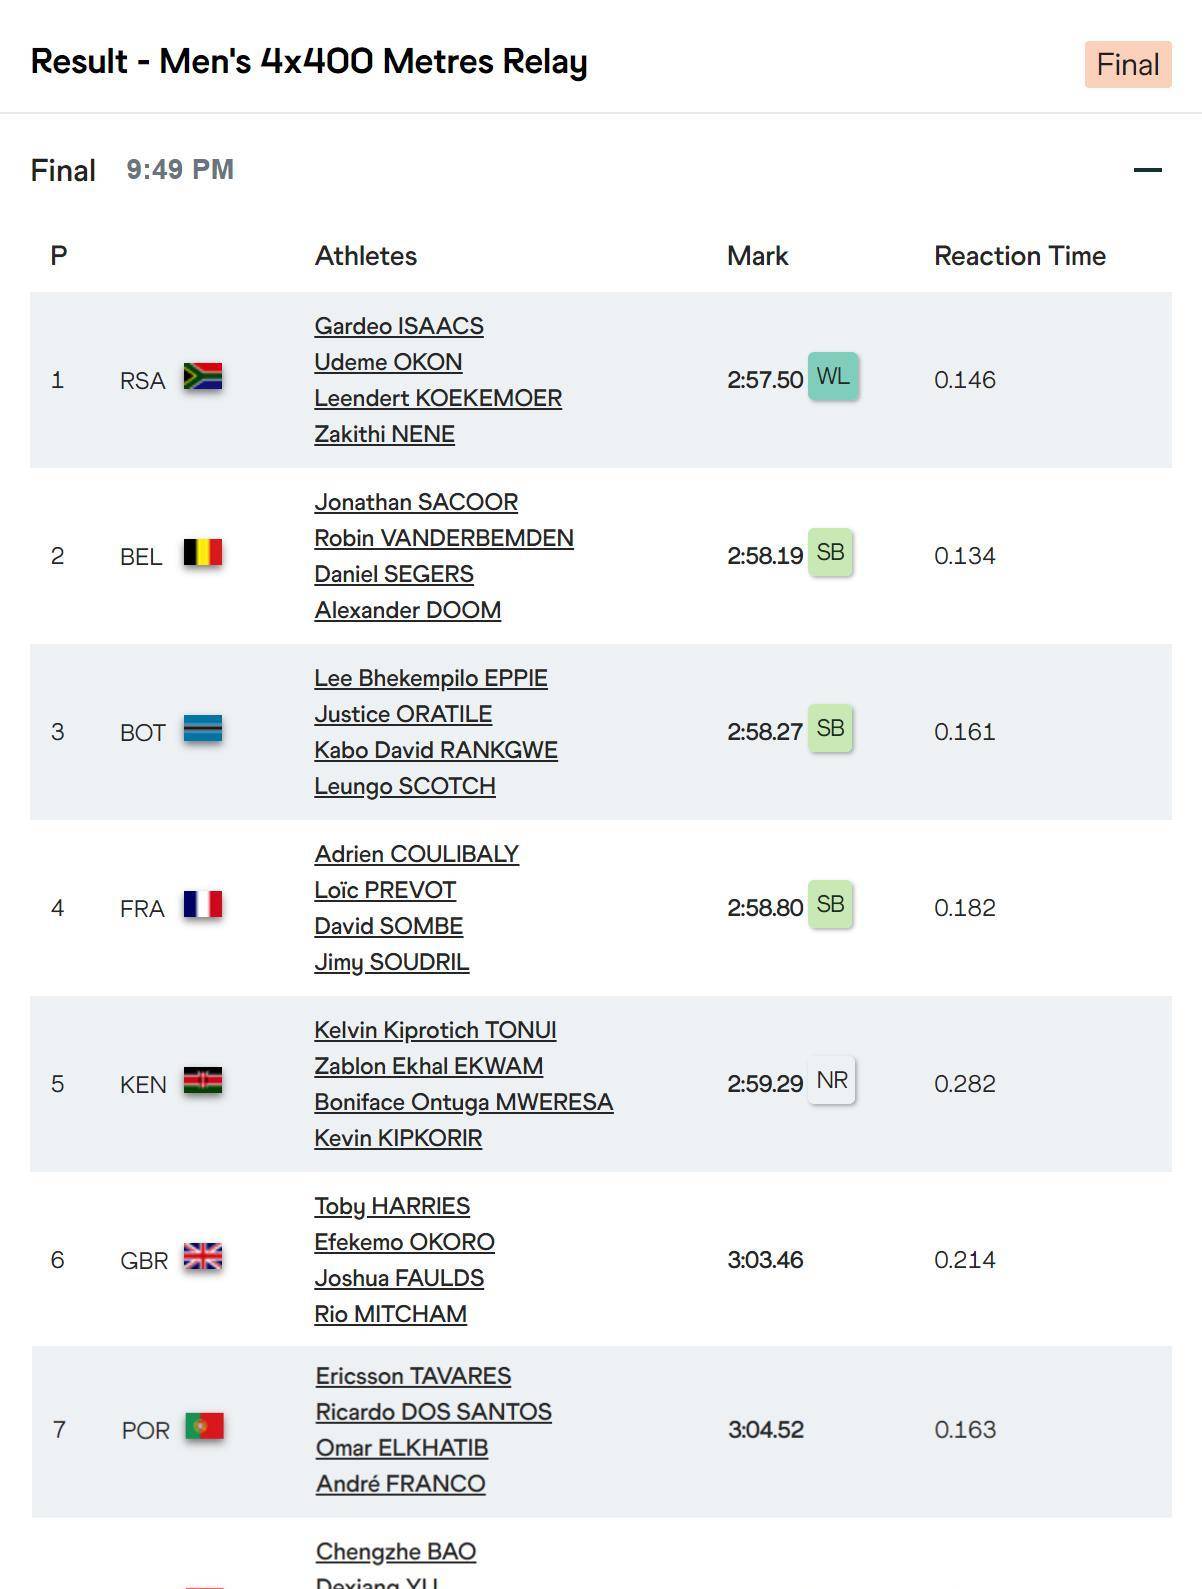Open Kevin KIPKORIR athlete profile
The image size is (1202, 1589).
point(398,1138)
